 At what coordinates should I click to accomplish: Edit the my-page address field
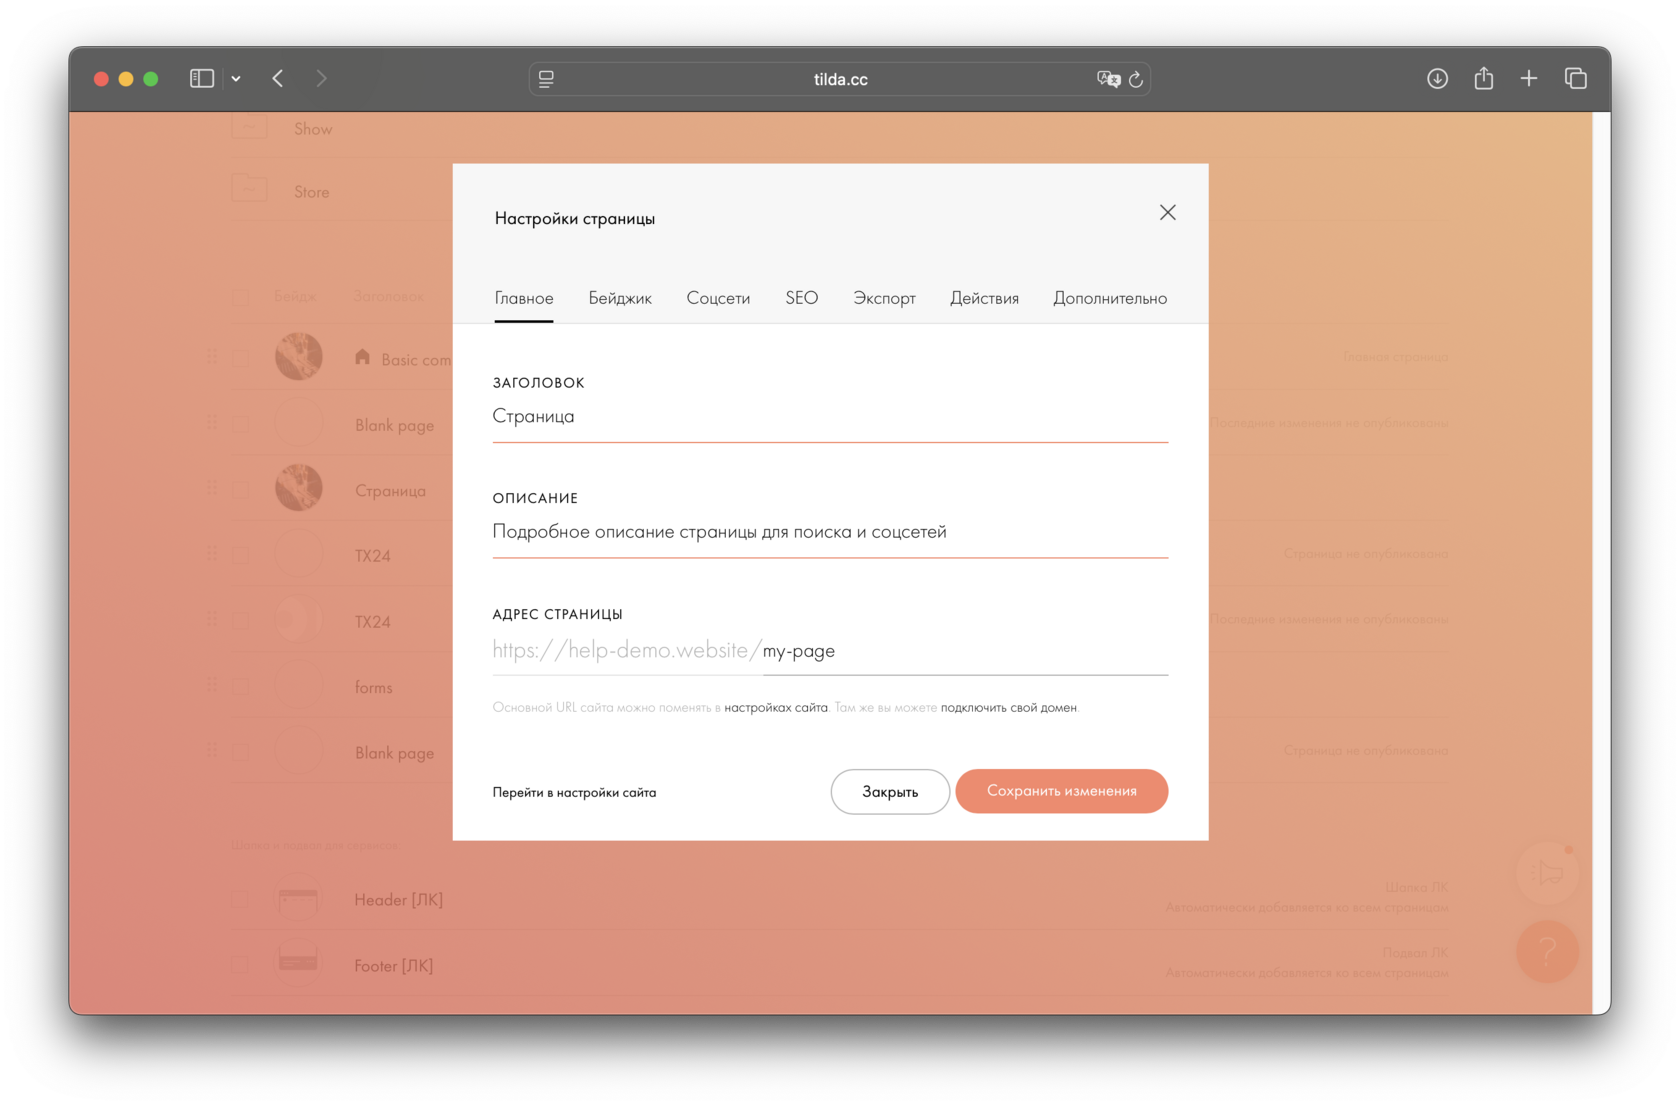point(965,651)
